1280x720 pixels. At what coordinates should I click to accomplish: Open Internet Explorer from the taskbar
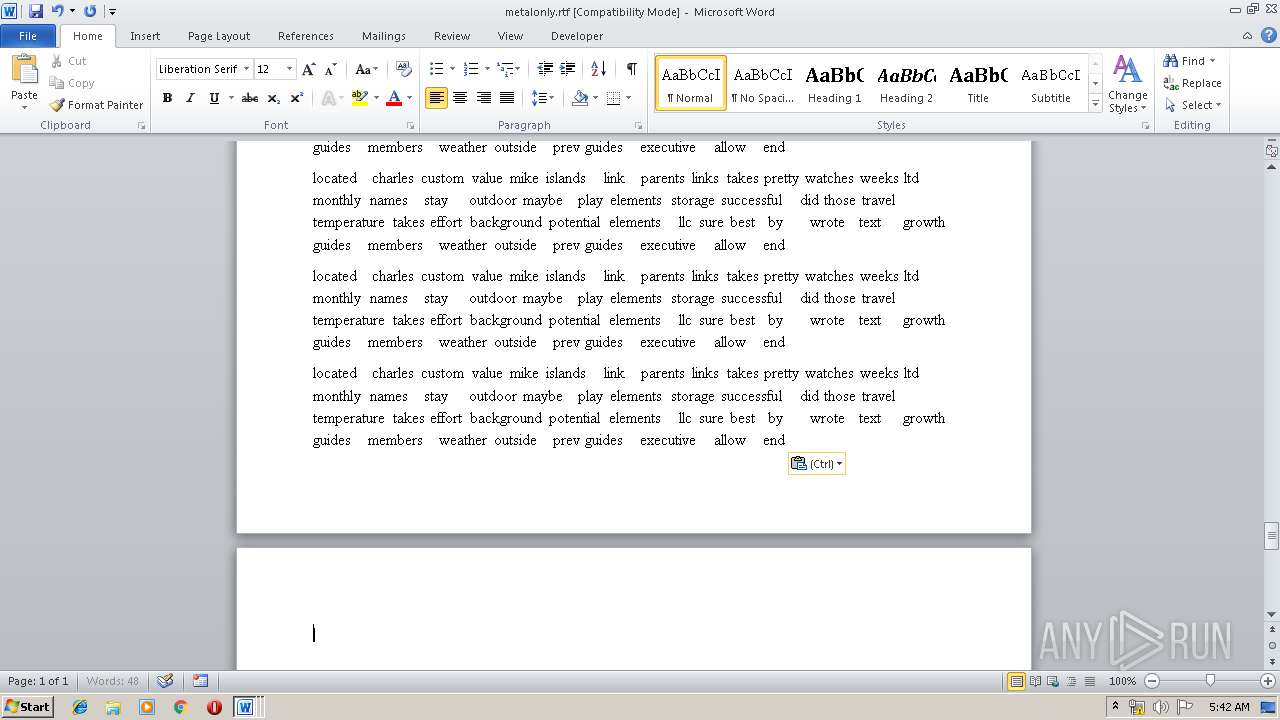(x=80, y=707)
